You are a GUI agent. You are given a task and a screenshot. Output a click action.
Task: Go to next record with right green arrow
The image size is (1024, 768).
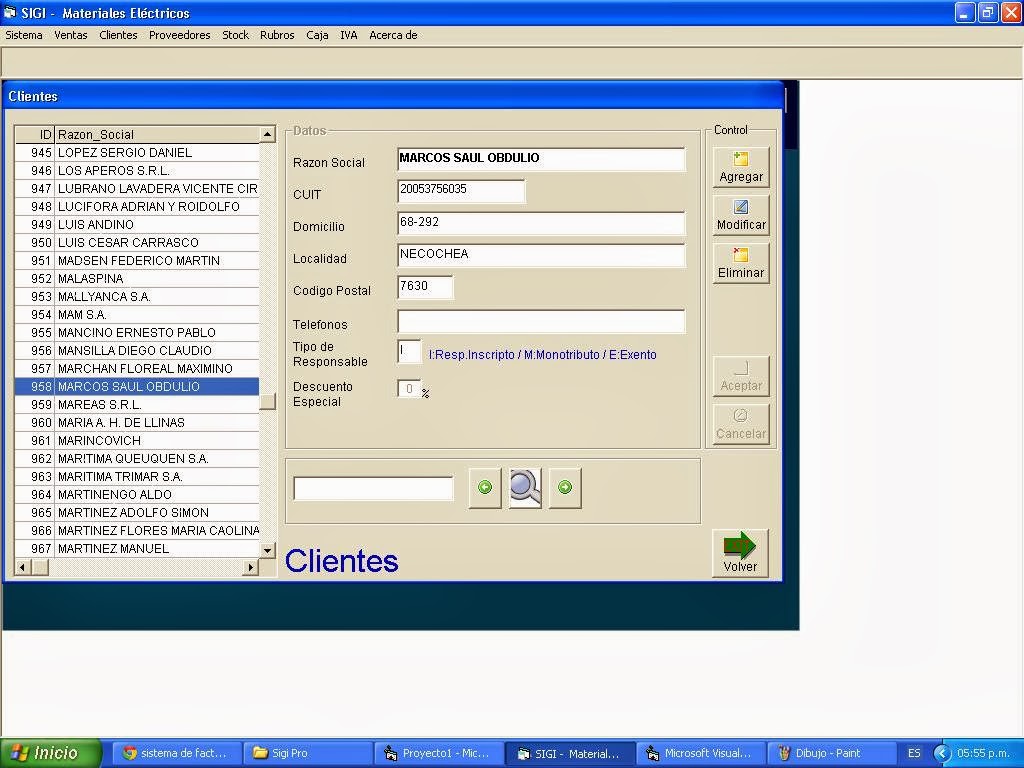pyautogui.click(x=564, y=488)
